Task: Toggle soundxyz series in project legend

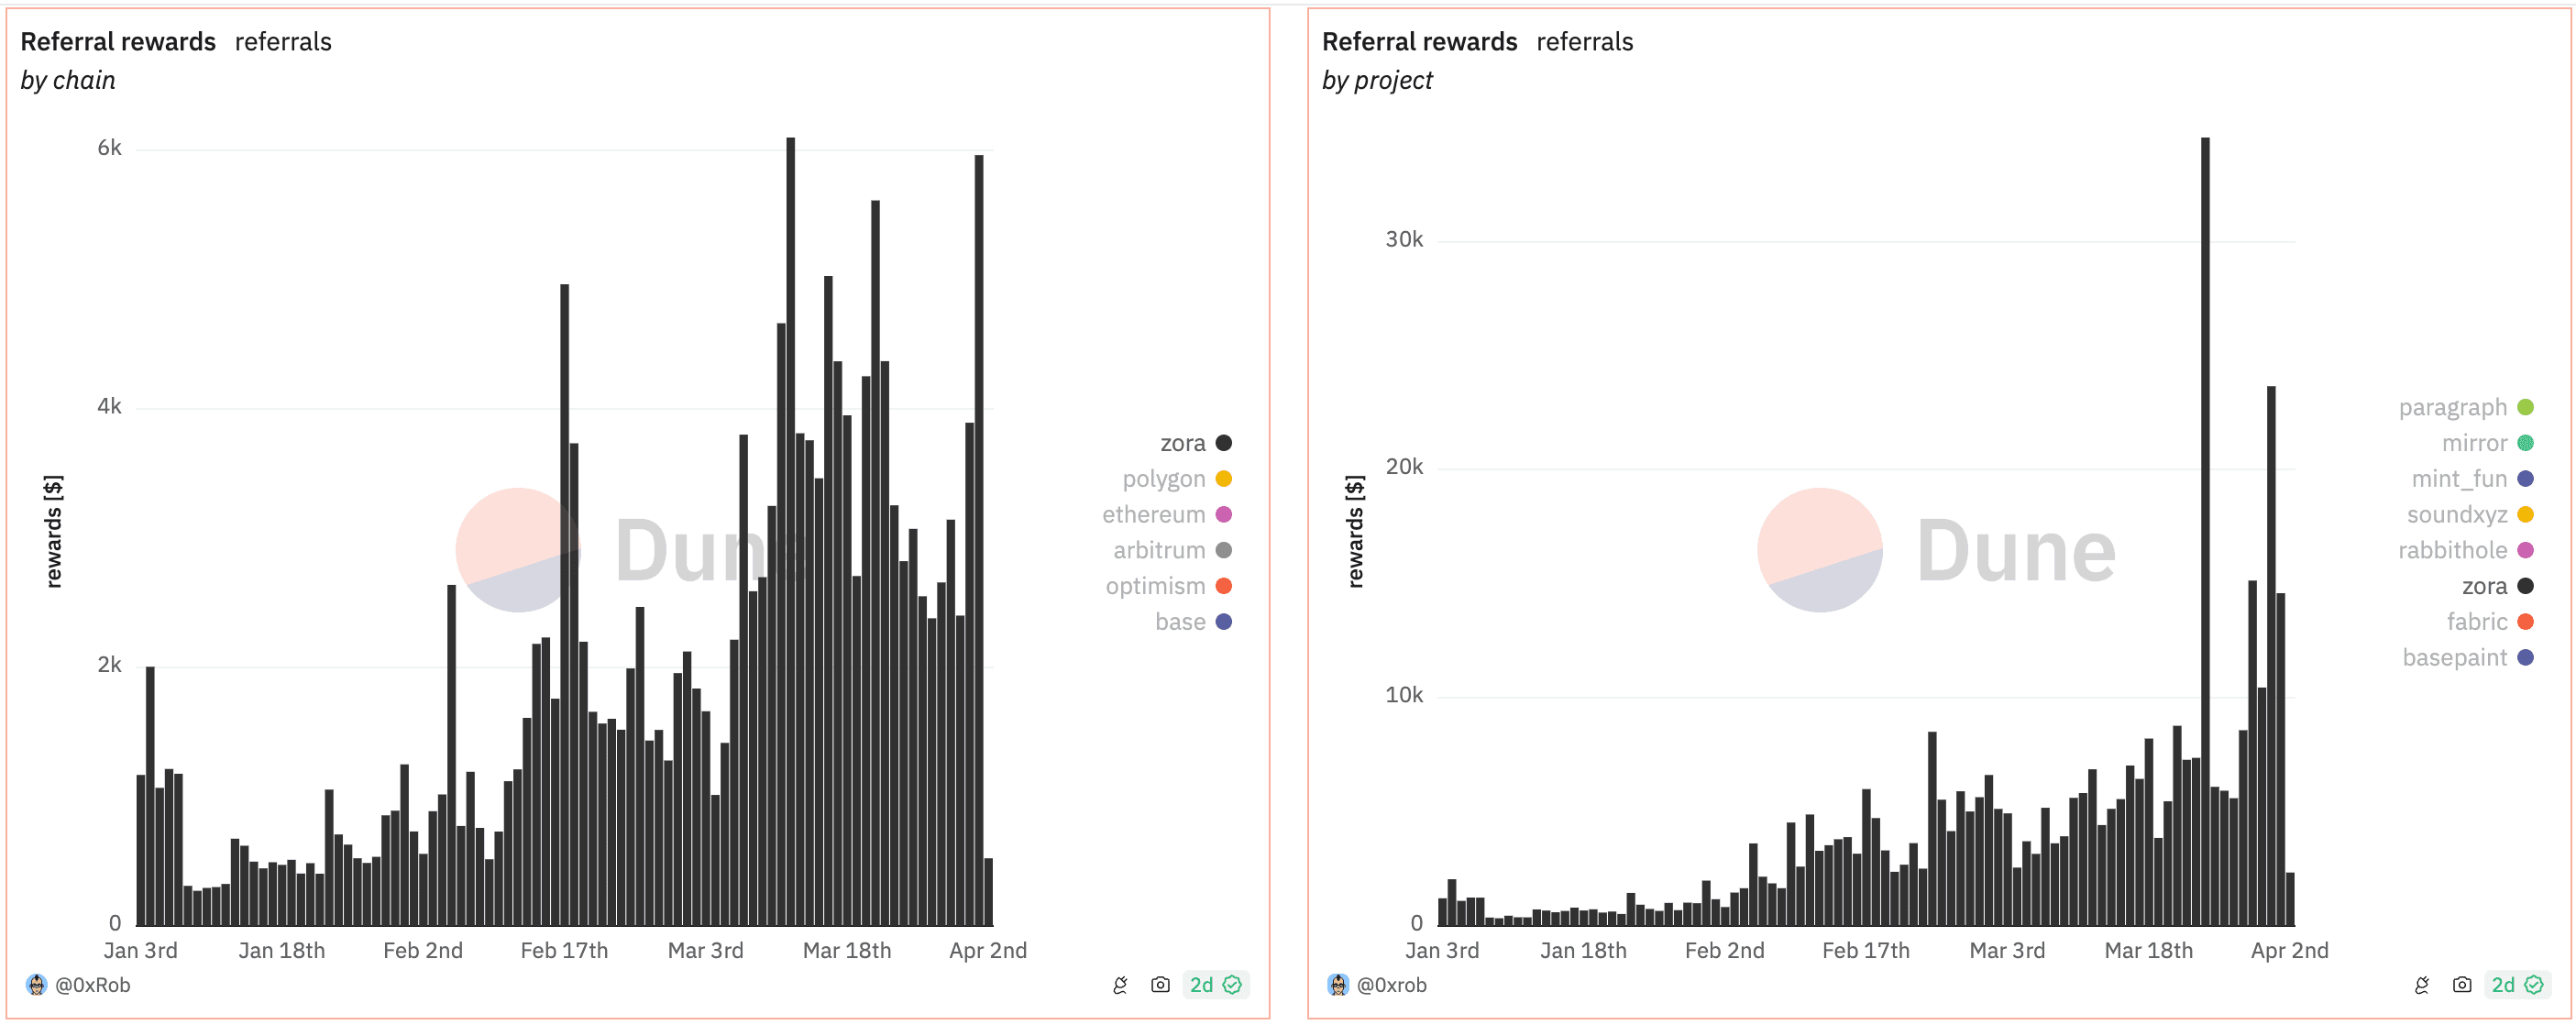Action: 2469,515
